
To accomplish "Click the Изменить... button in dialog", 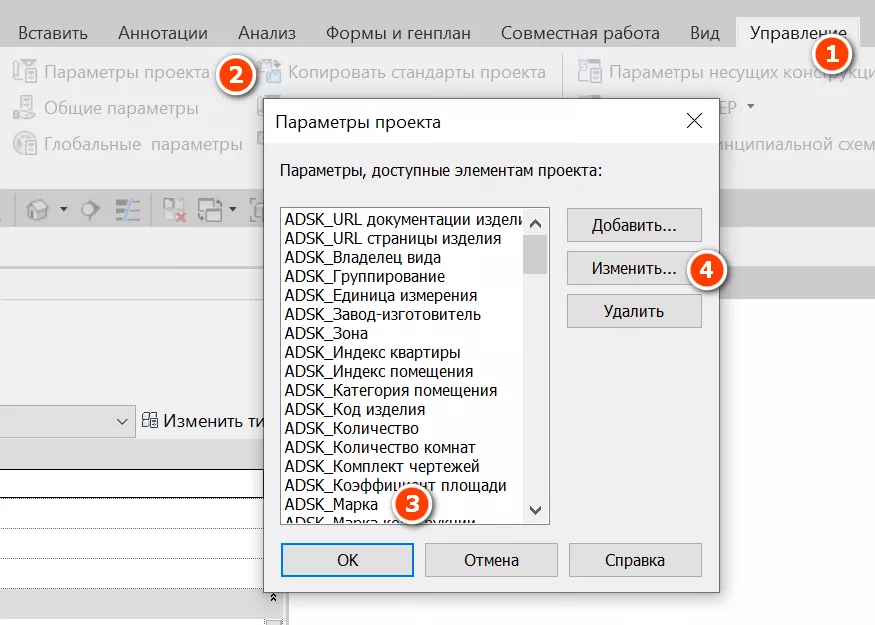I will click(633, 269).
